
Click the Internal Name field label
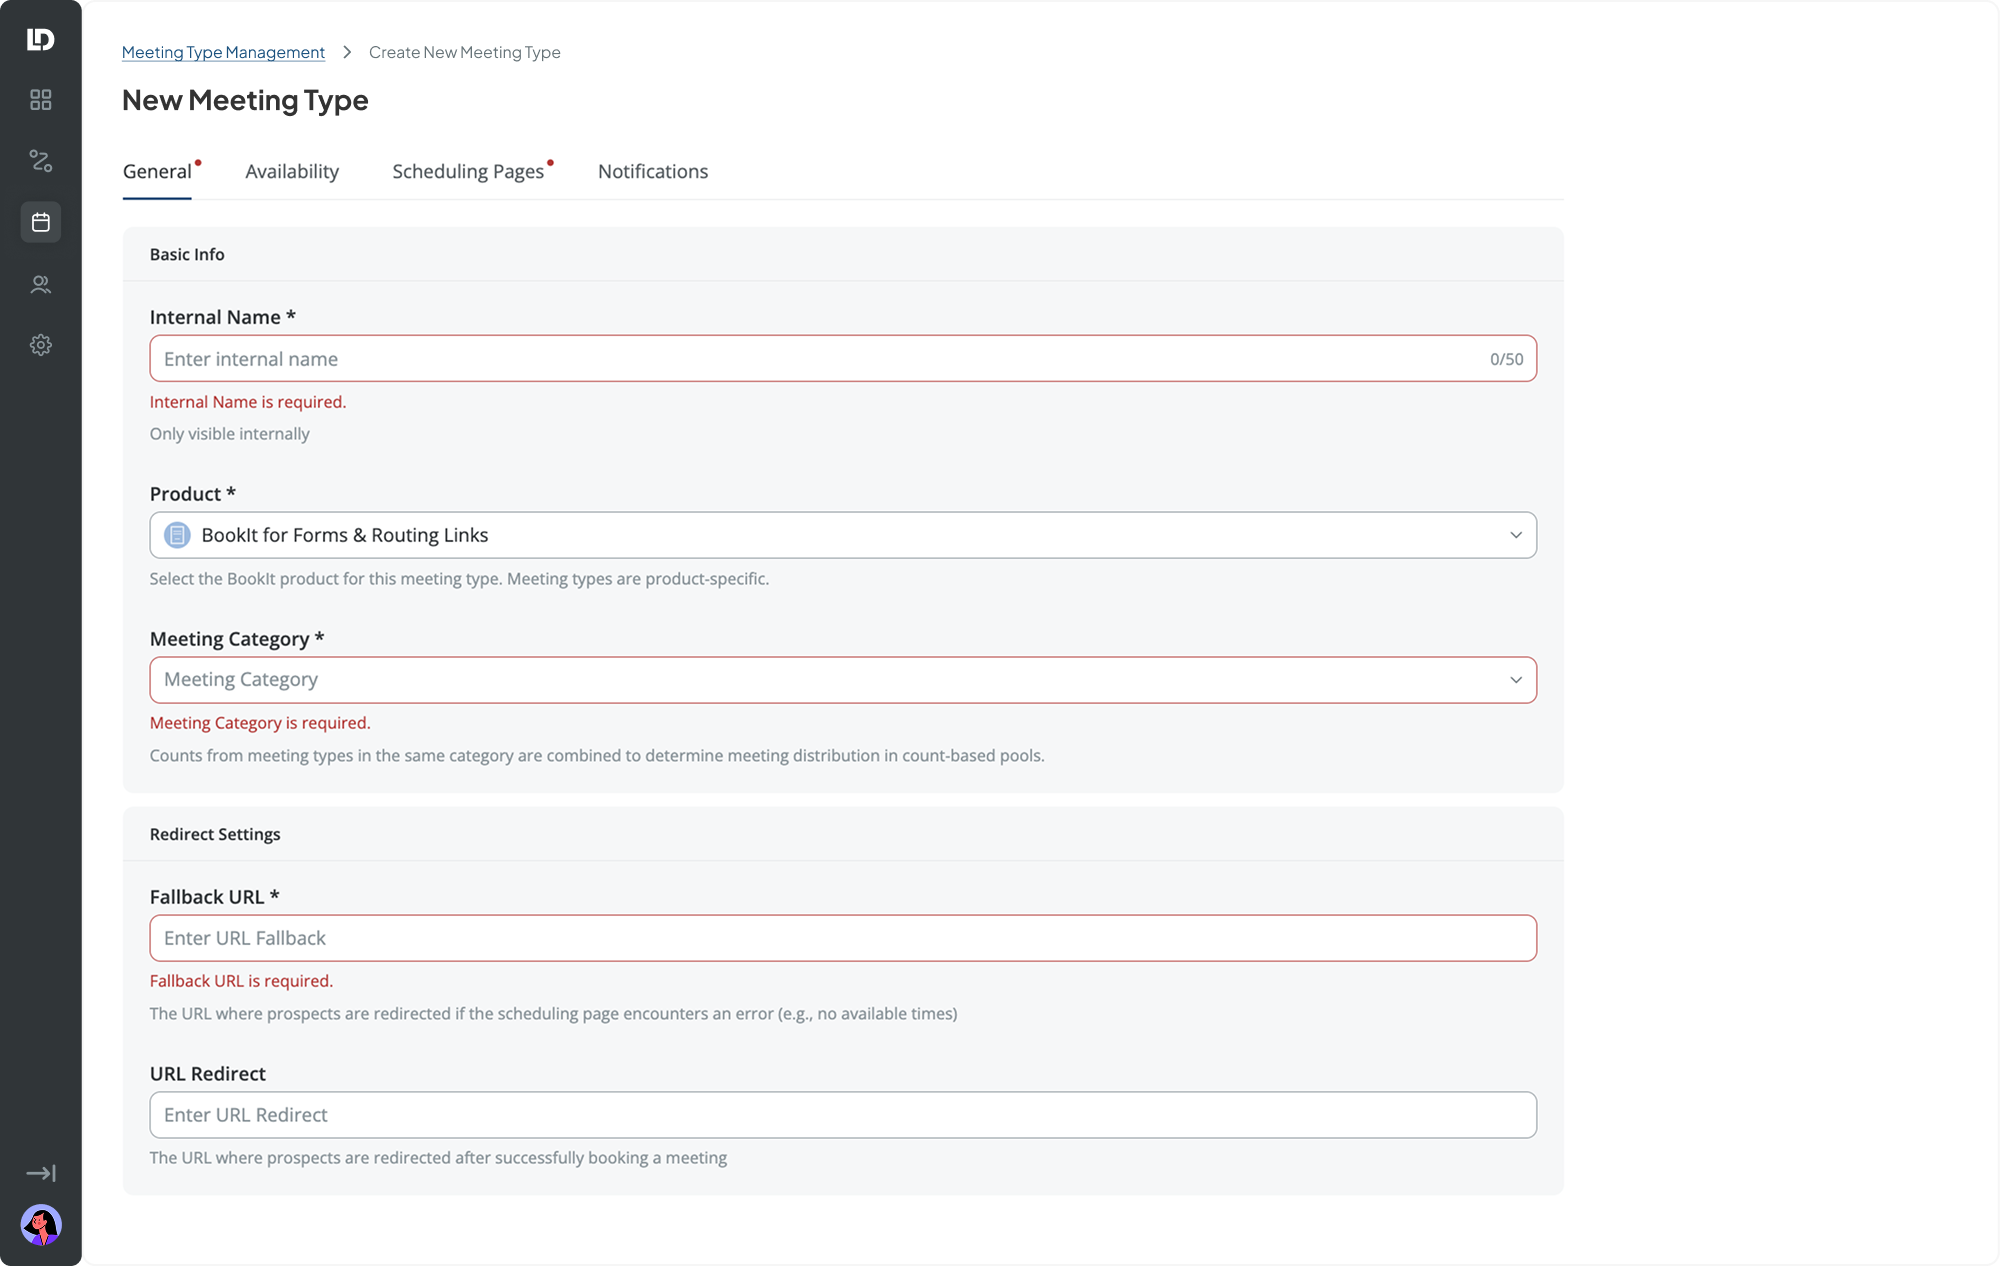pyautogui.click(x=223, y=317)
